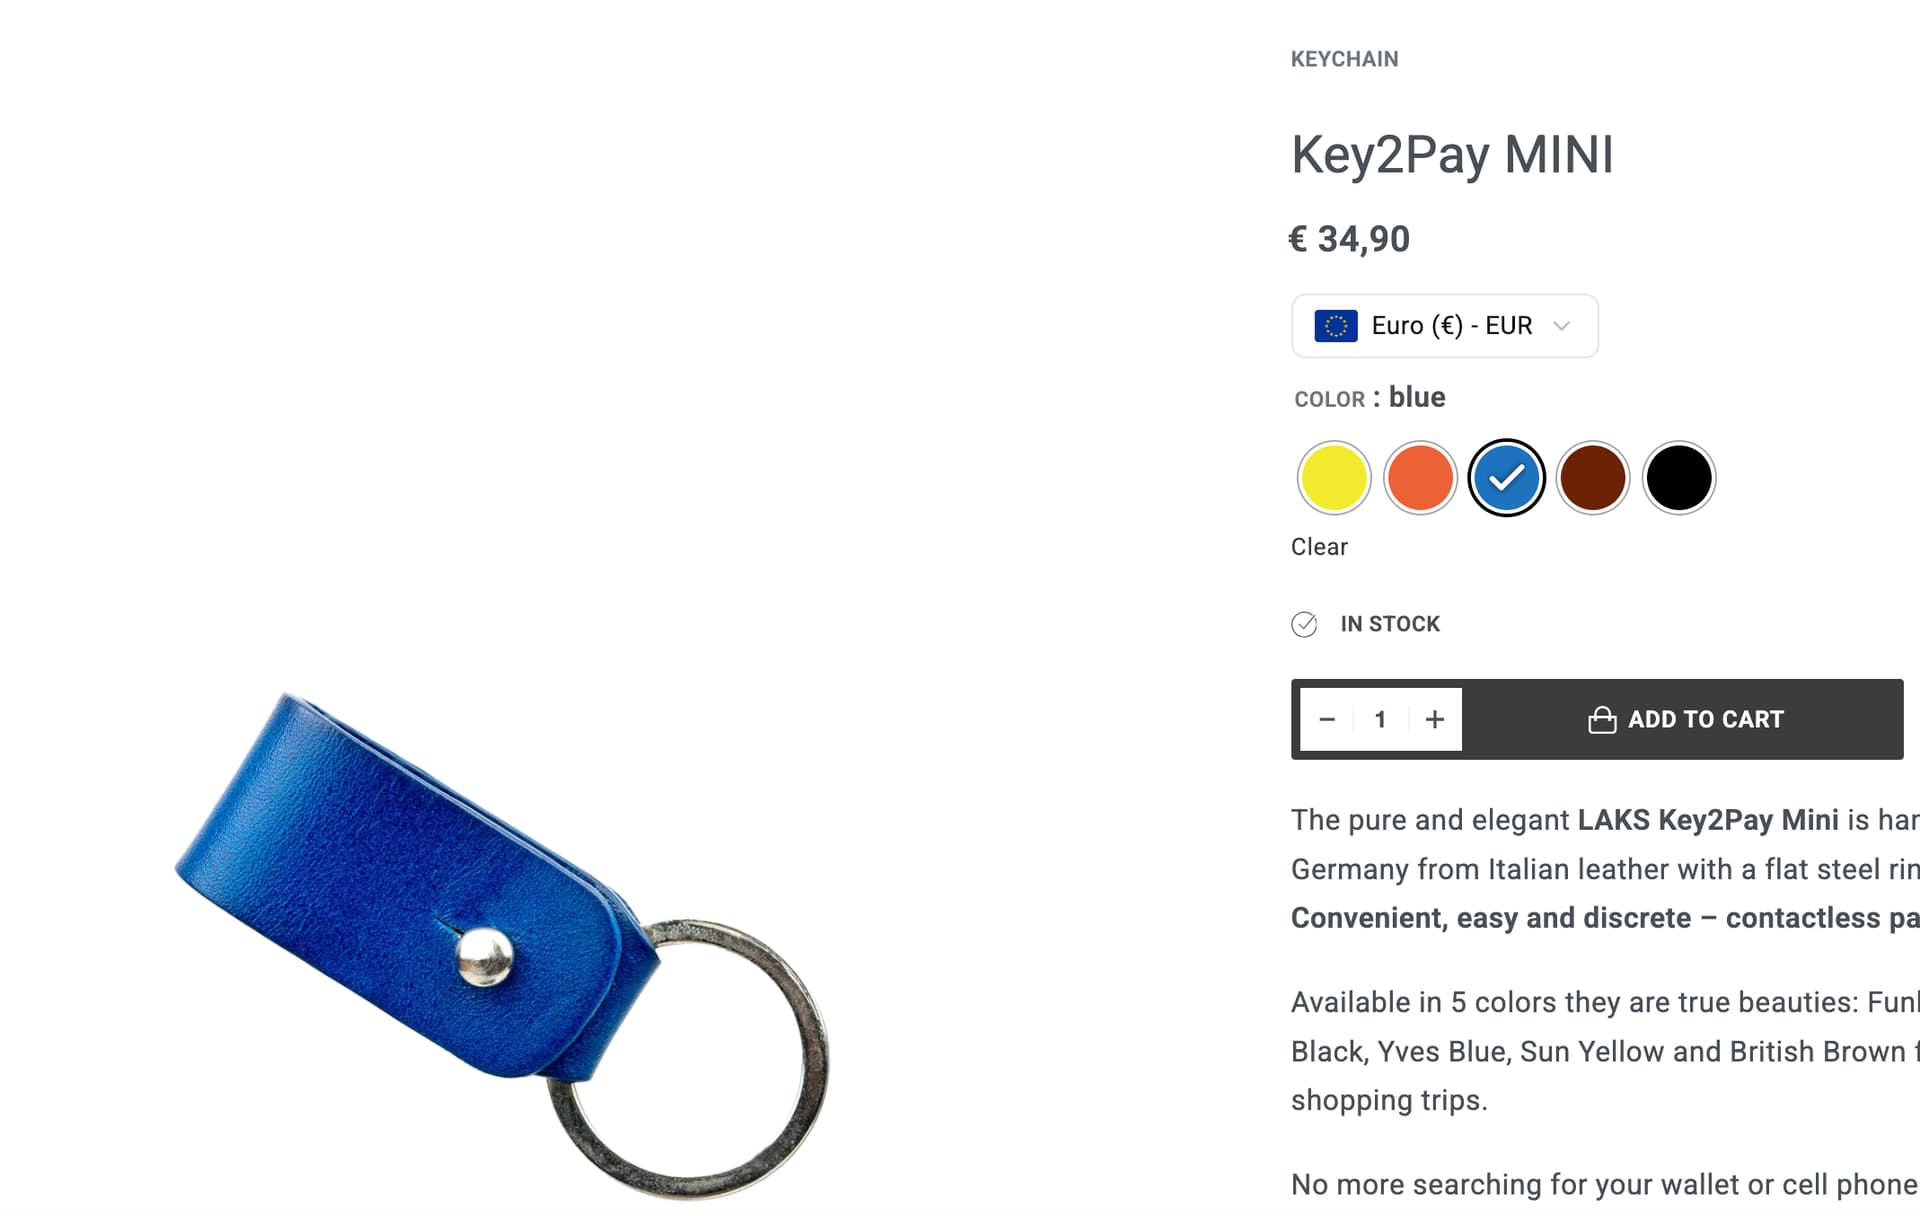Increase quantity with the plus icon

point(1435,719)
